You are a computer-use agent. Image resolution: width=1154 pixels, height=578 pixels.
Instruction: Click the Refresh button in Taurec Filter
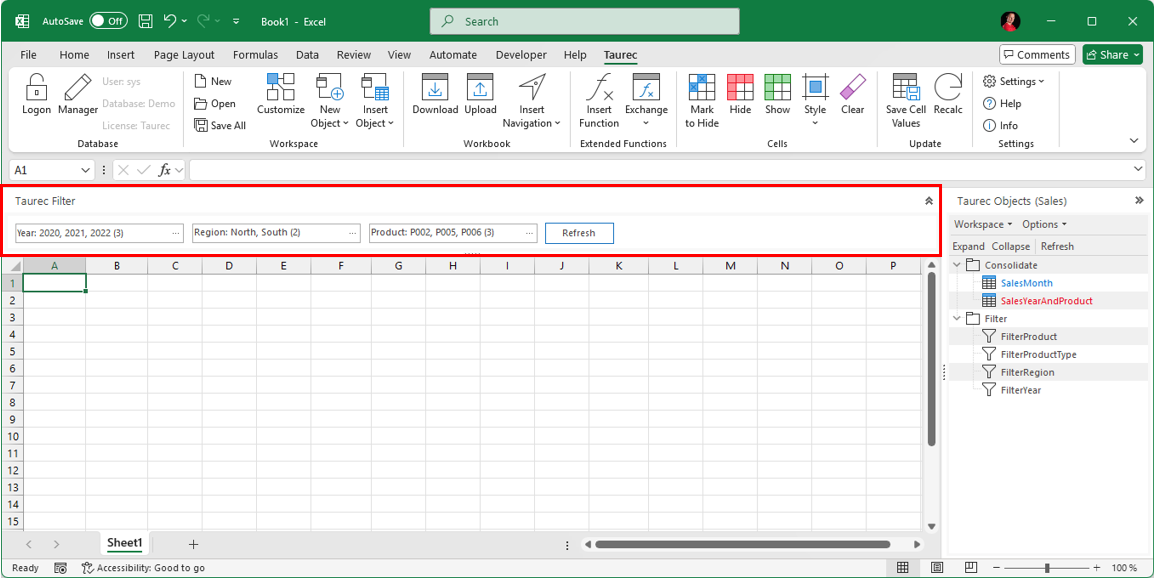point(578,233)
